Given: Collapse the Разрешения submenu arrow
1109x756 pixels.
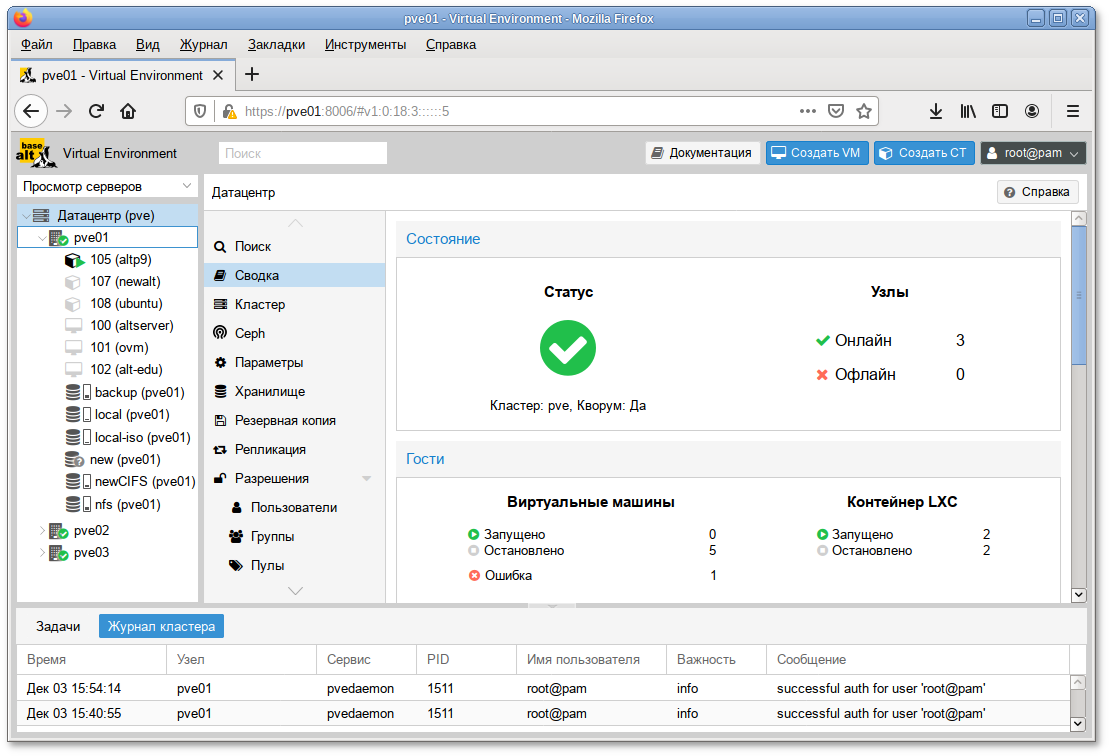Looking at the screenshot, I should [366, 479].
